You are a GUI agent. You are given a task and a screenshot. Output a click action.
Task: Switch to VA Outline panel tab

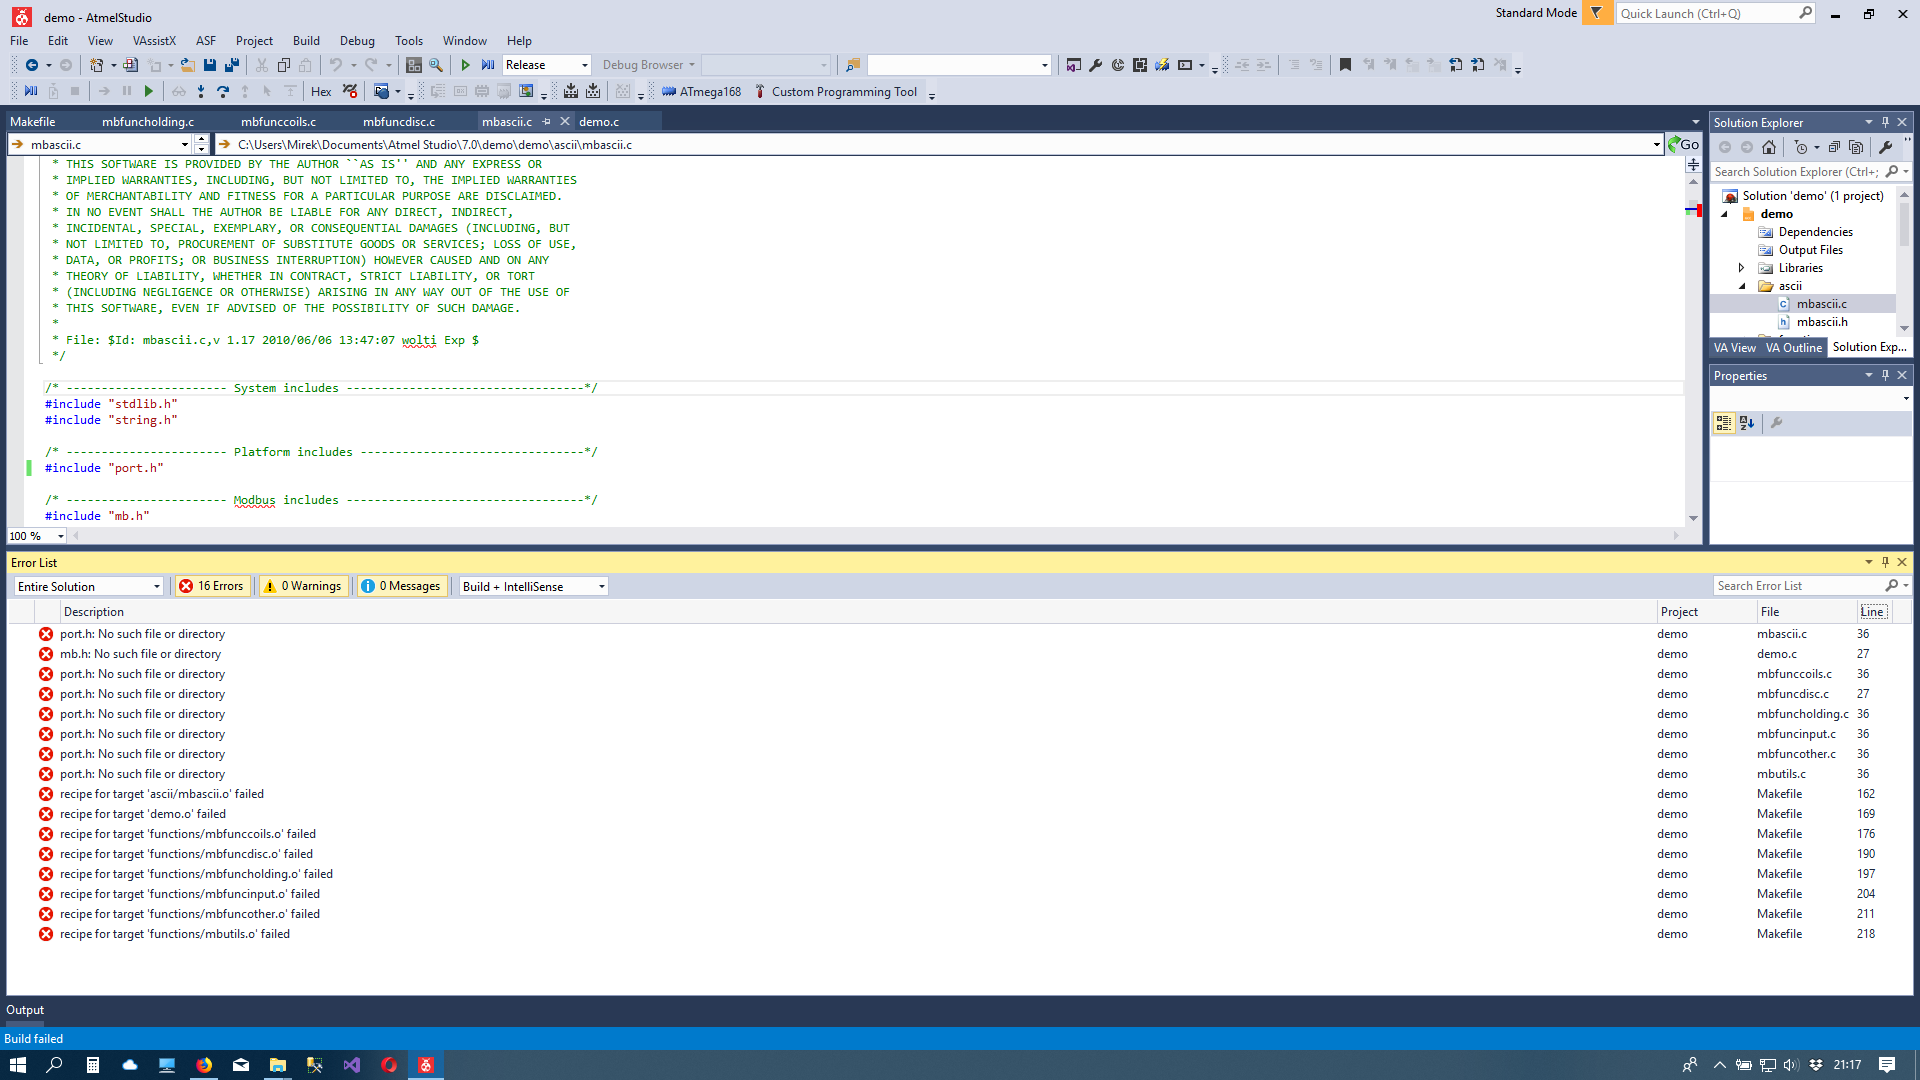(x=1793, y=348)
